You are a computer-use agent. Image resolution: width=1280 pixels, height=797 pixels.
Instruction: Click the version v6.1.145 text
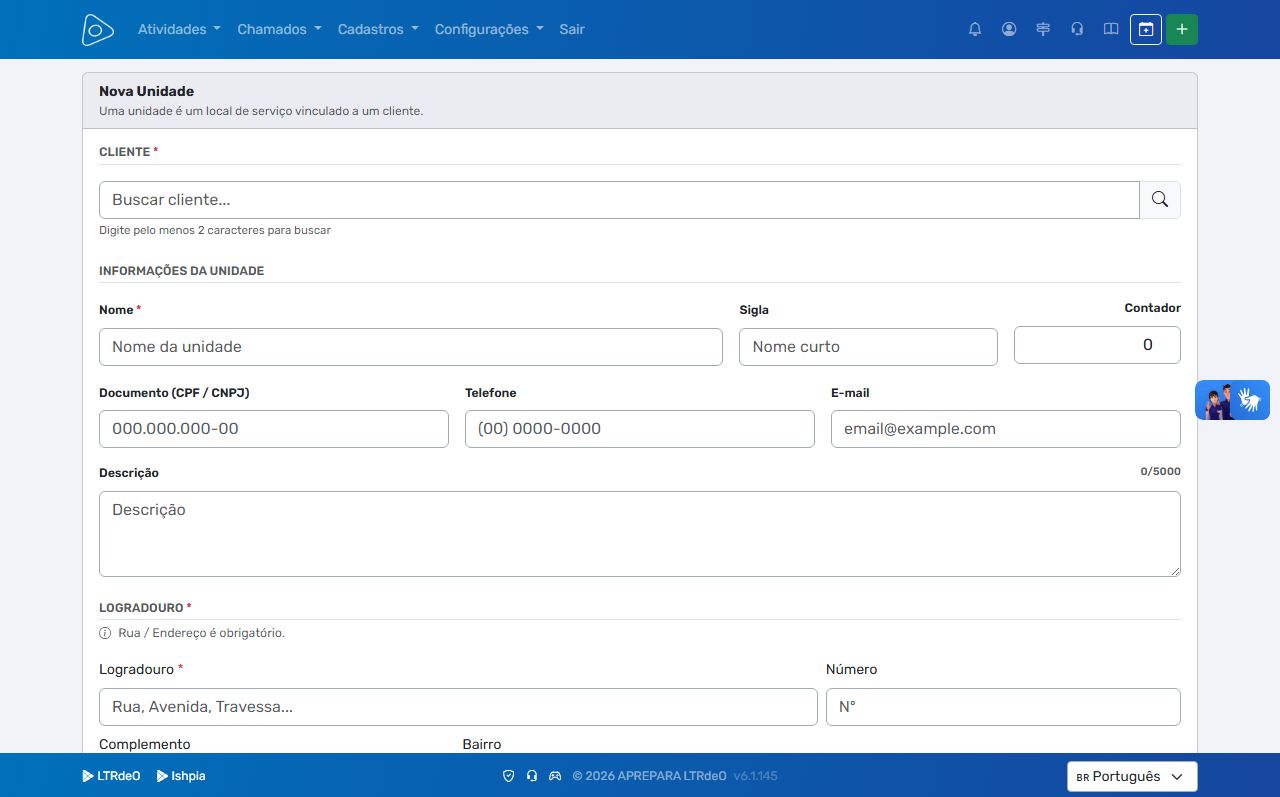click(x=756, y=776)
